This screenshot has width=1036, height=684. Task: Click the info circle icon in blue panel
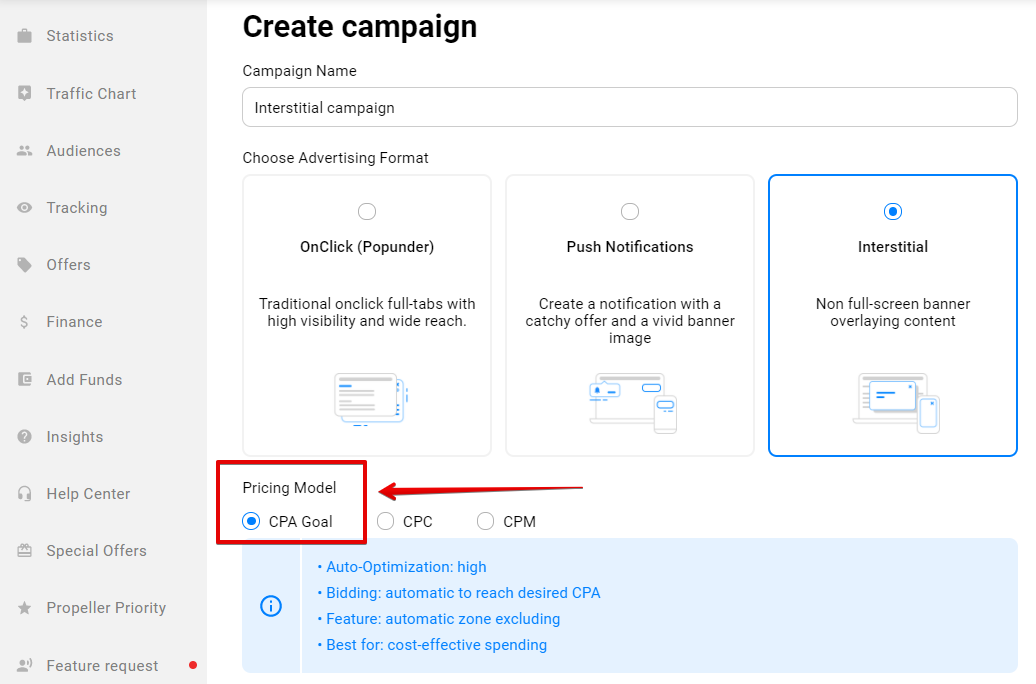point(271,606)
